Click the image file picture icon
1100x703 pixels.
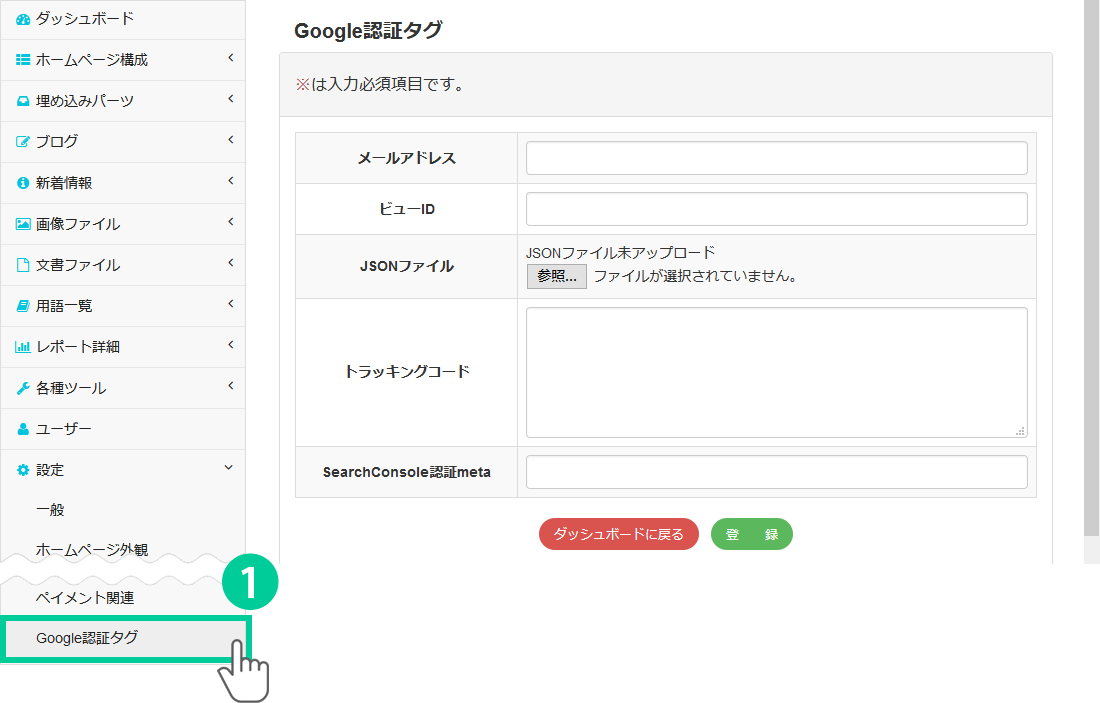coord(23,224)
